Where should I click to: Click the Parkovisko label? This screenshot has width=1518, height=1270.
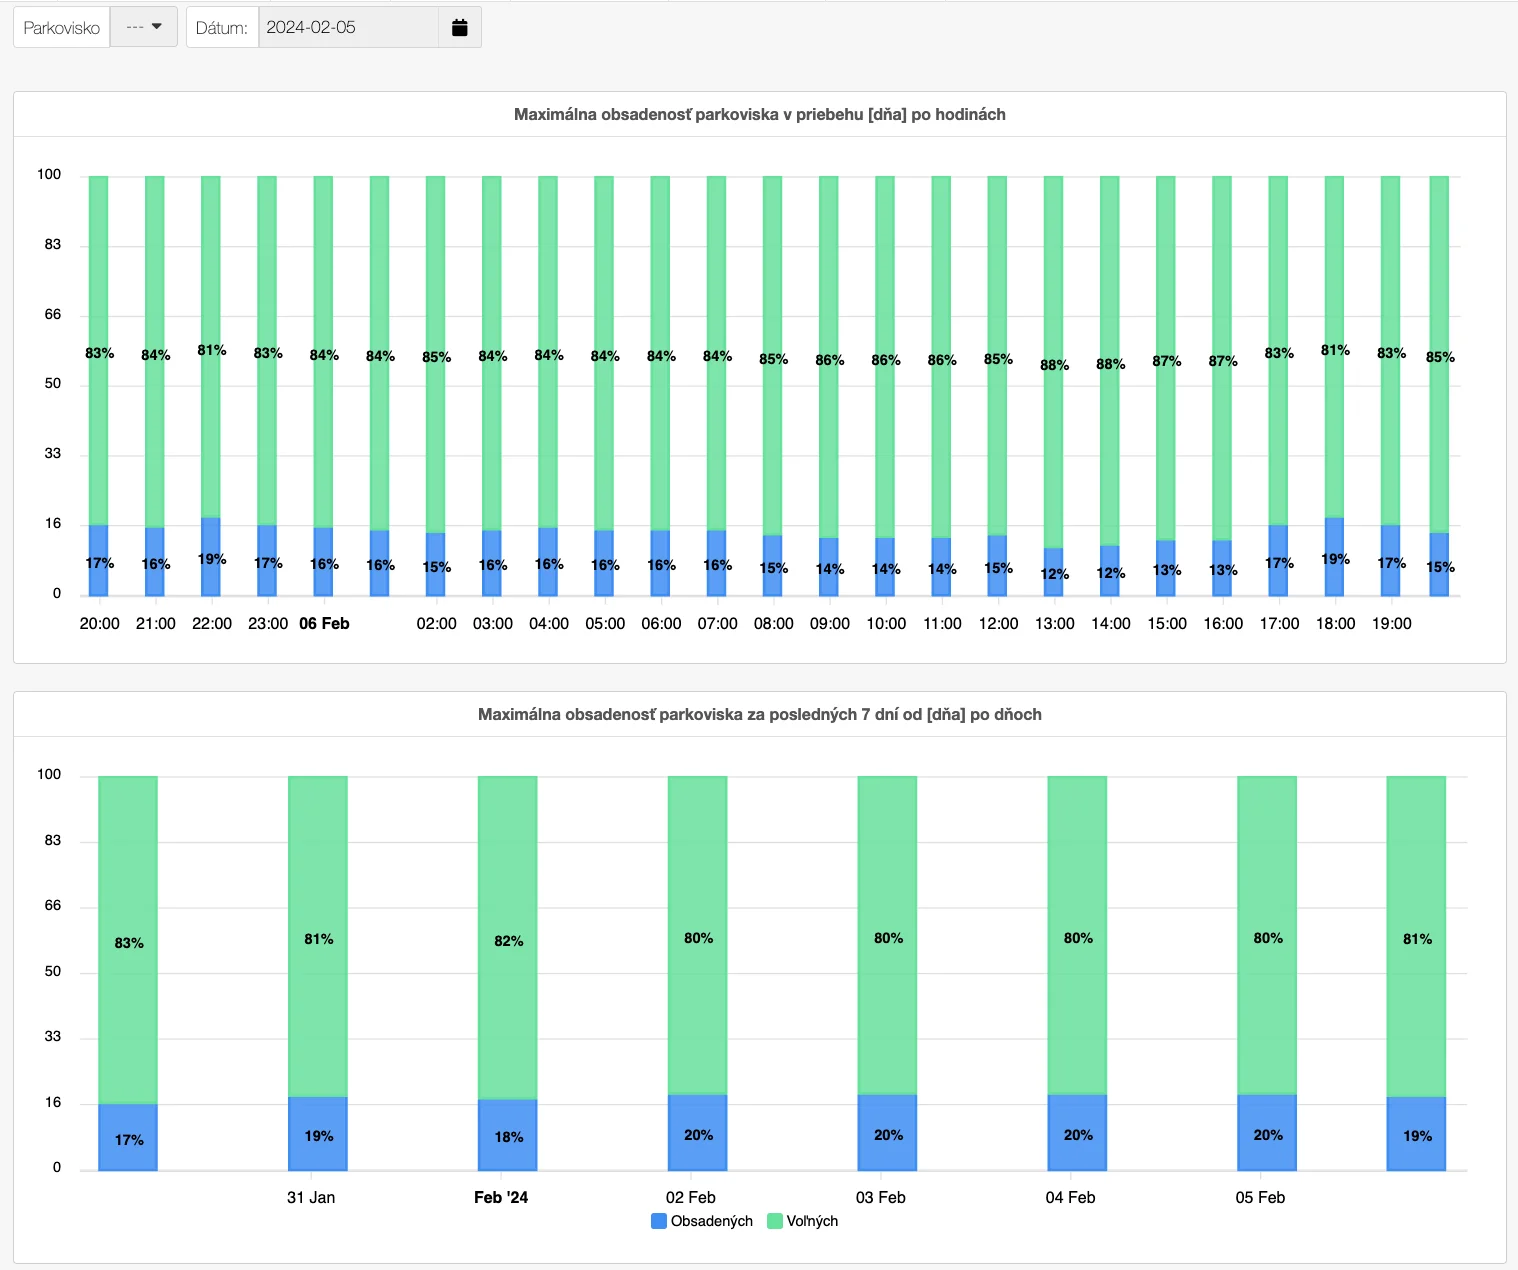[62, 28]
